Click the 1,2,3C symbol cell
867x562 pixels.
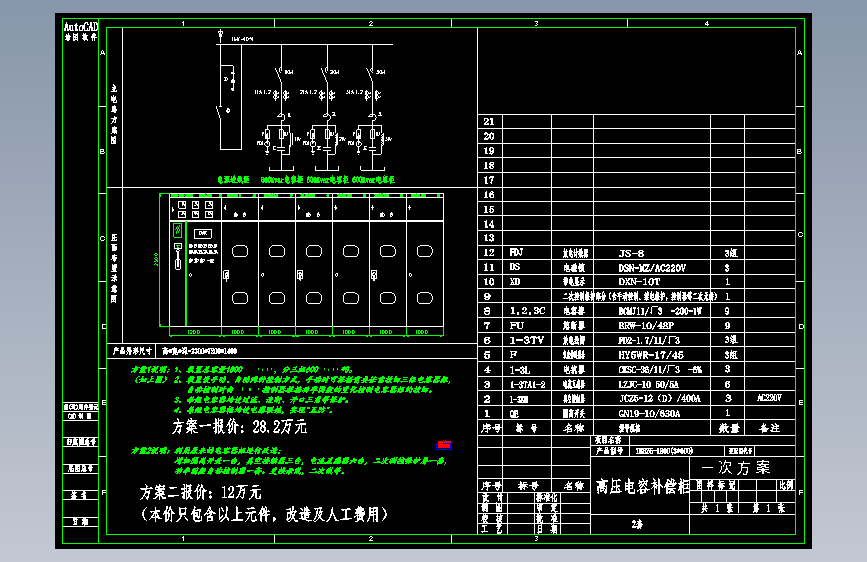pyautogui.click(x=527, y=311)
